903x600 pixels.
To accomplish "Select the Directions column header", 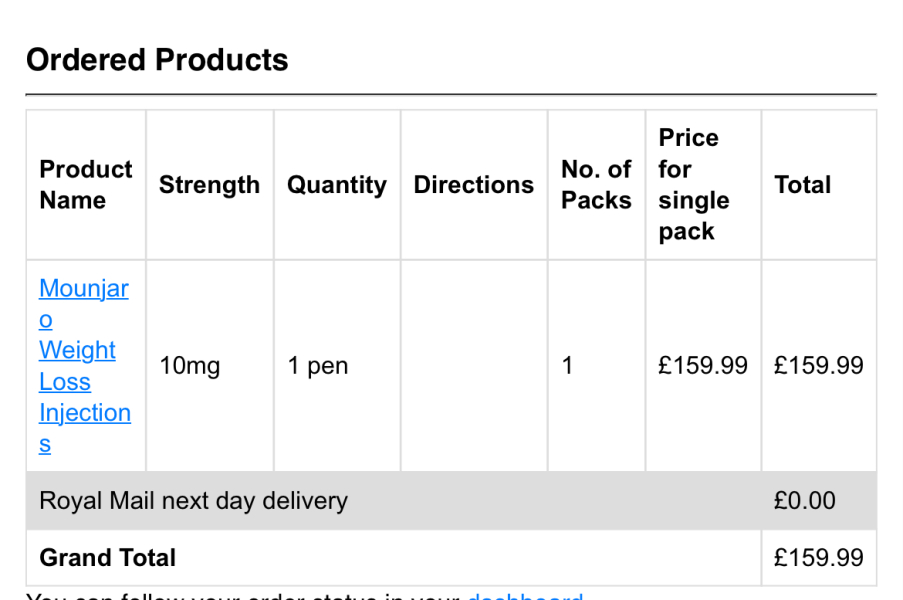I will [x=473, y=185].
